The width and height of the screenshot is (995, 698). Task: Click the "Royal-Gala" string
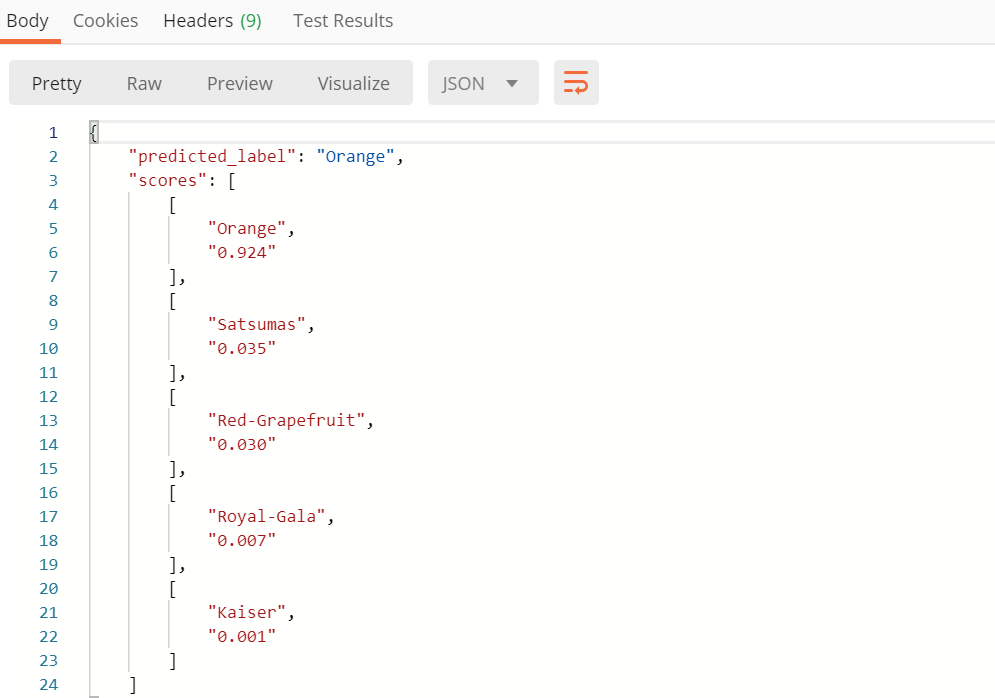[x=267, y=517]
